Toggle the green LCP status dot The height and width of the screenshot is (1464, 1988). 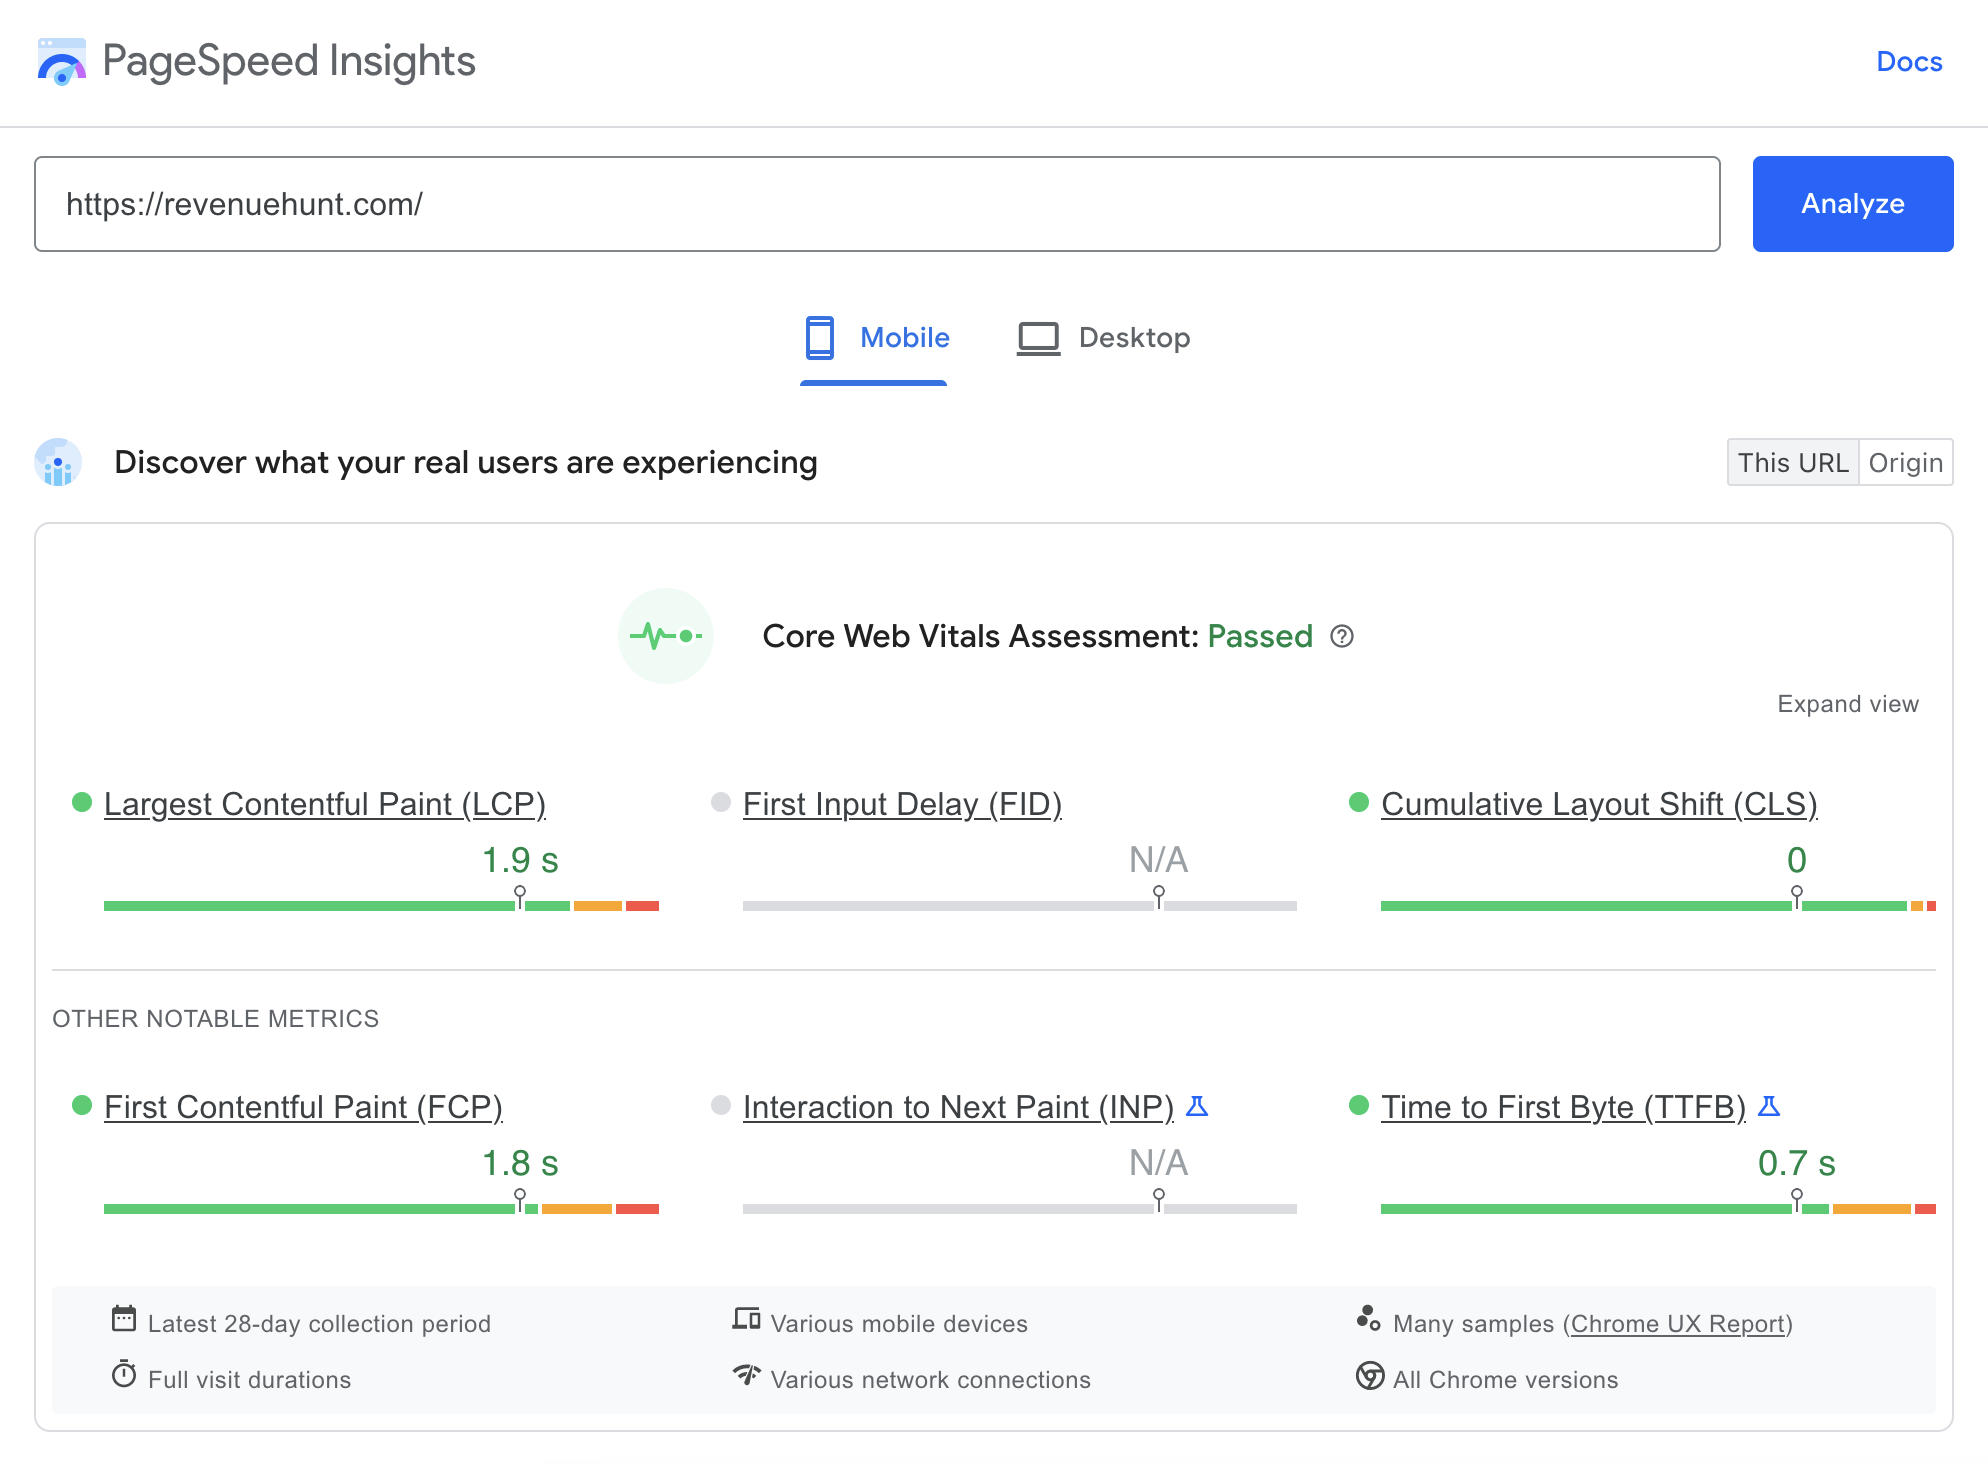point(81,801)
